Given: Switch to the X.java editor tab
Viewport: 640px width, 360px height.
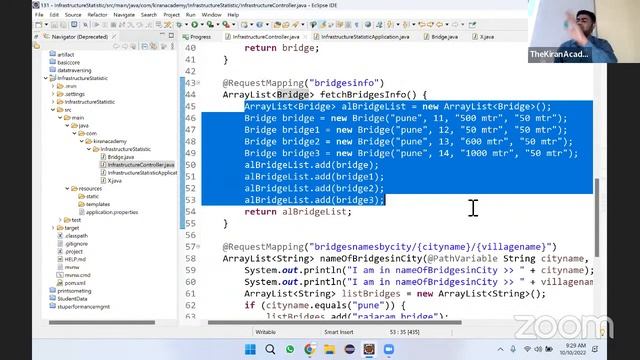Looking at the screenshot, I should (483, 37).
